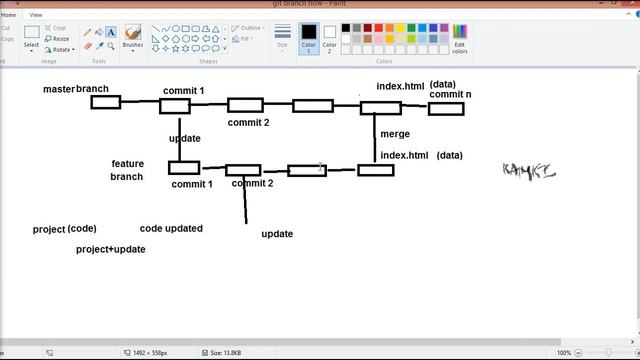Choose the Line shape
The image size is (640, 360).
[x=156, y=29]
